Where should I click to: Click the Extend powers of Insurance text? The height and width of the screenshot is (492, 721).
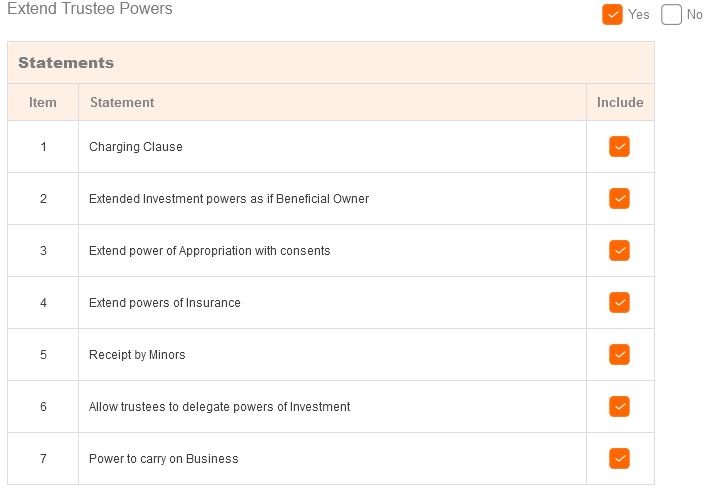click(x=165, y=303)
